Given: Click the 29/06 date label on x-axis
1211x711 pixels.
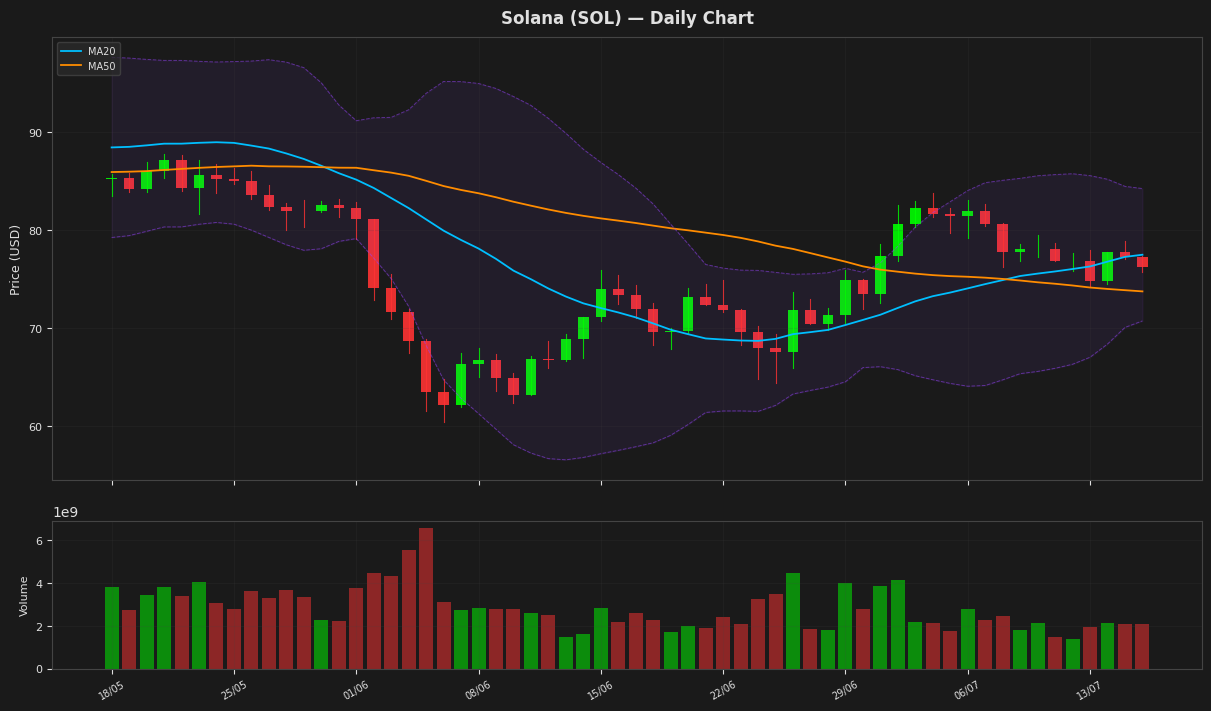Looking at the screenshot, I should (845, 690).
